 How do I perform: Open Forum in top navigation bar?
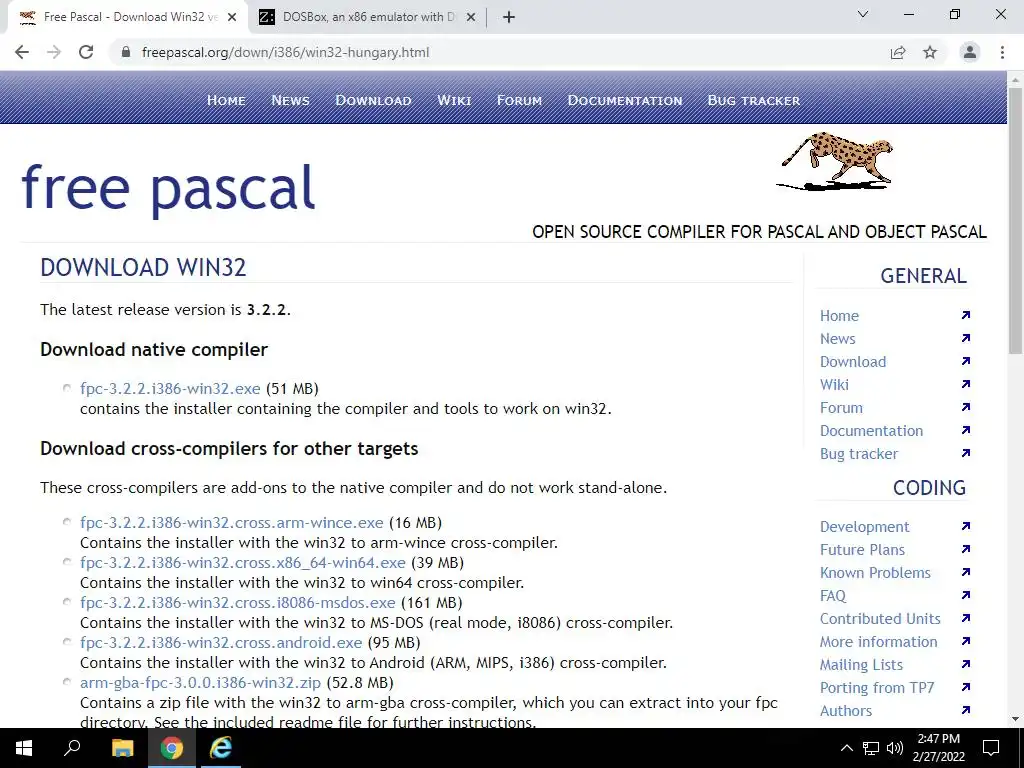click(519, 100)
